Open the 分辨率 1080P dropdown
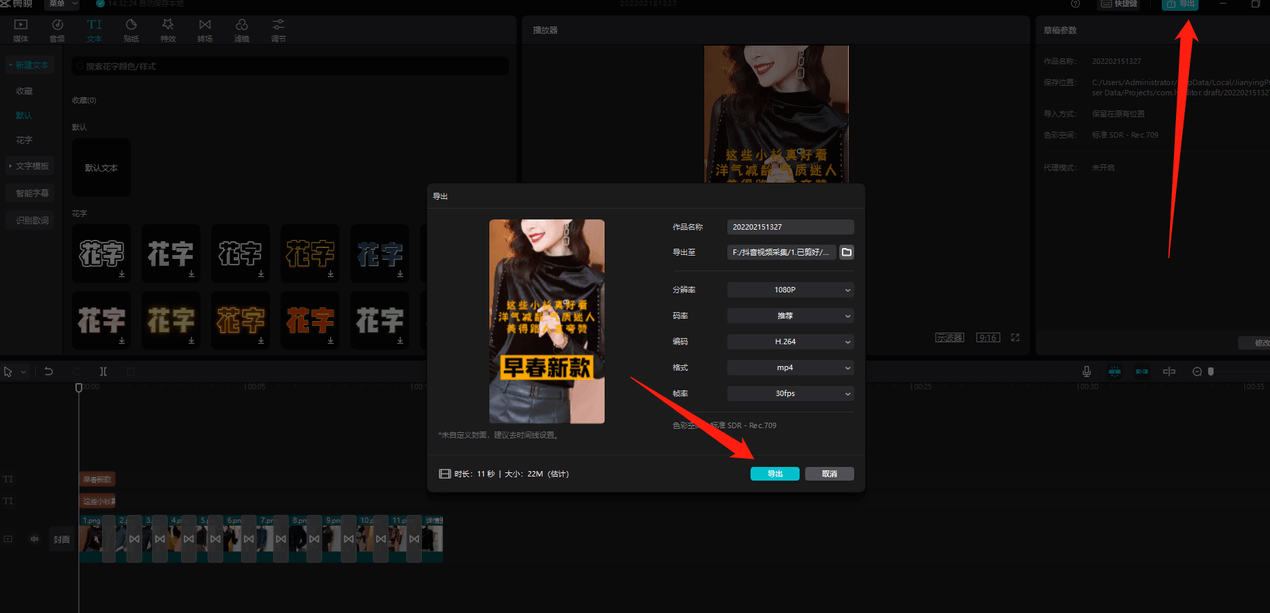The height and width of the screenshot is (613, 1270). tap(790, 290)
